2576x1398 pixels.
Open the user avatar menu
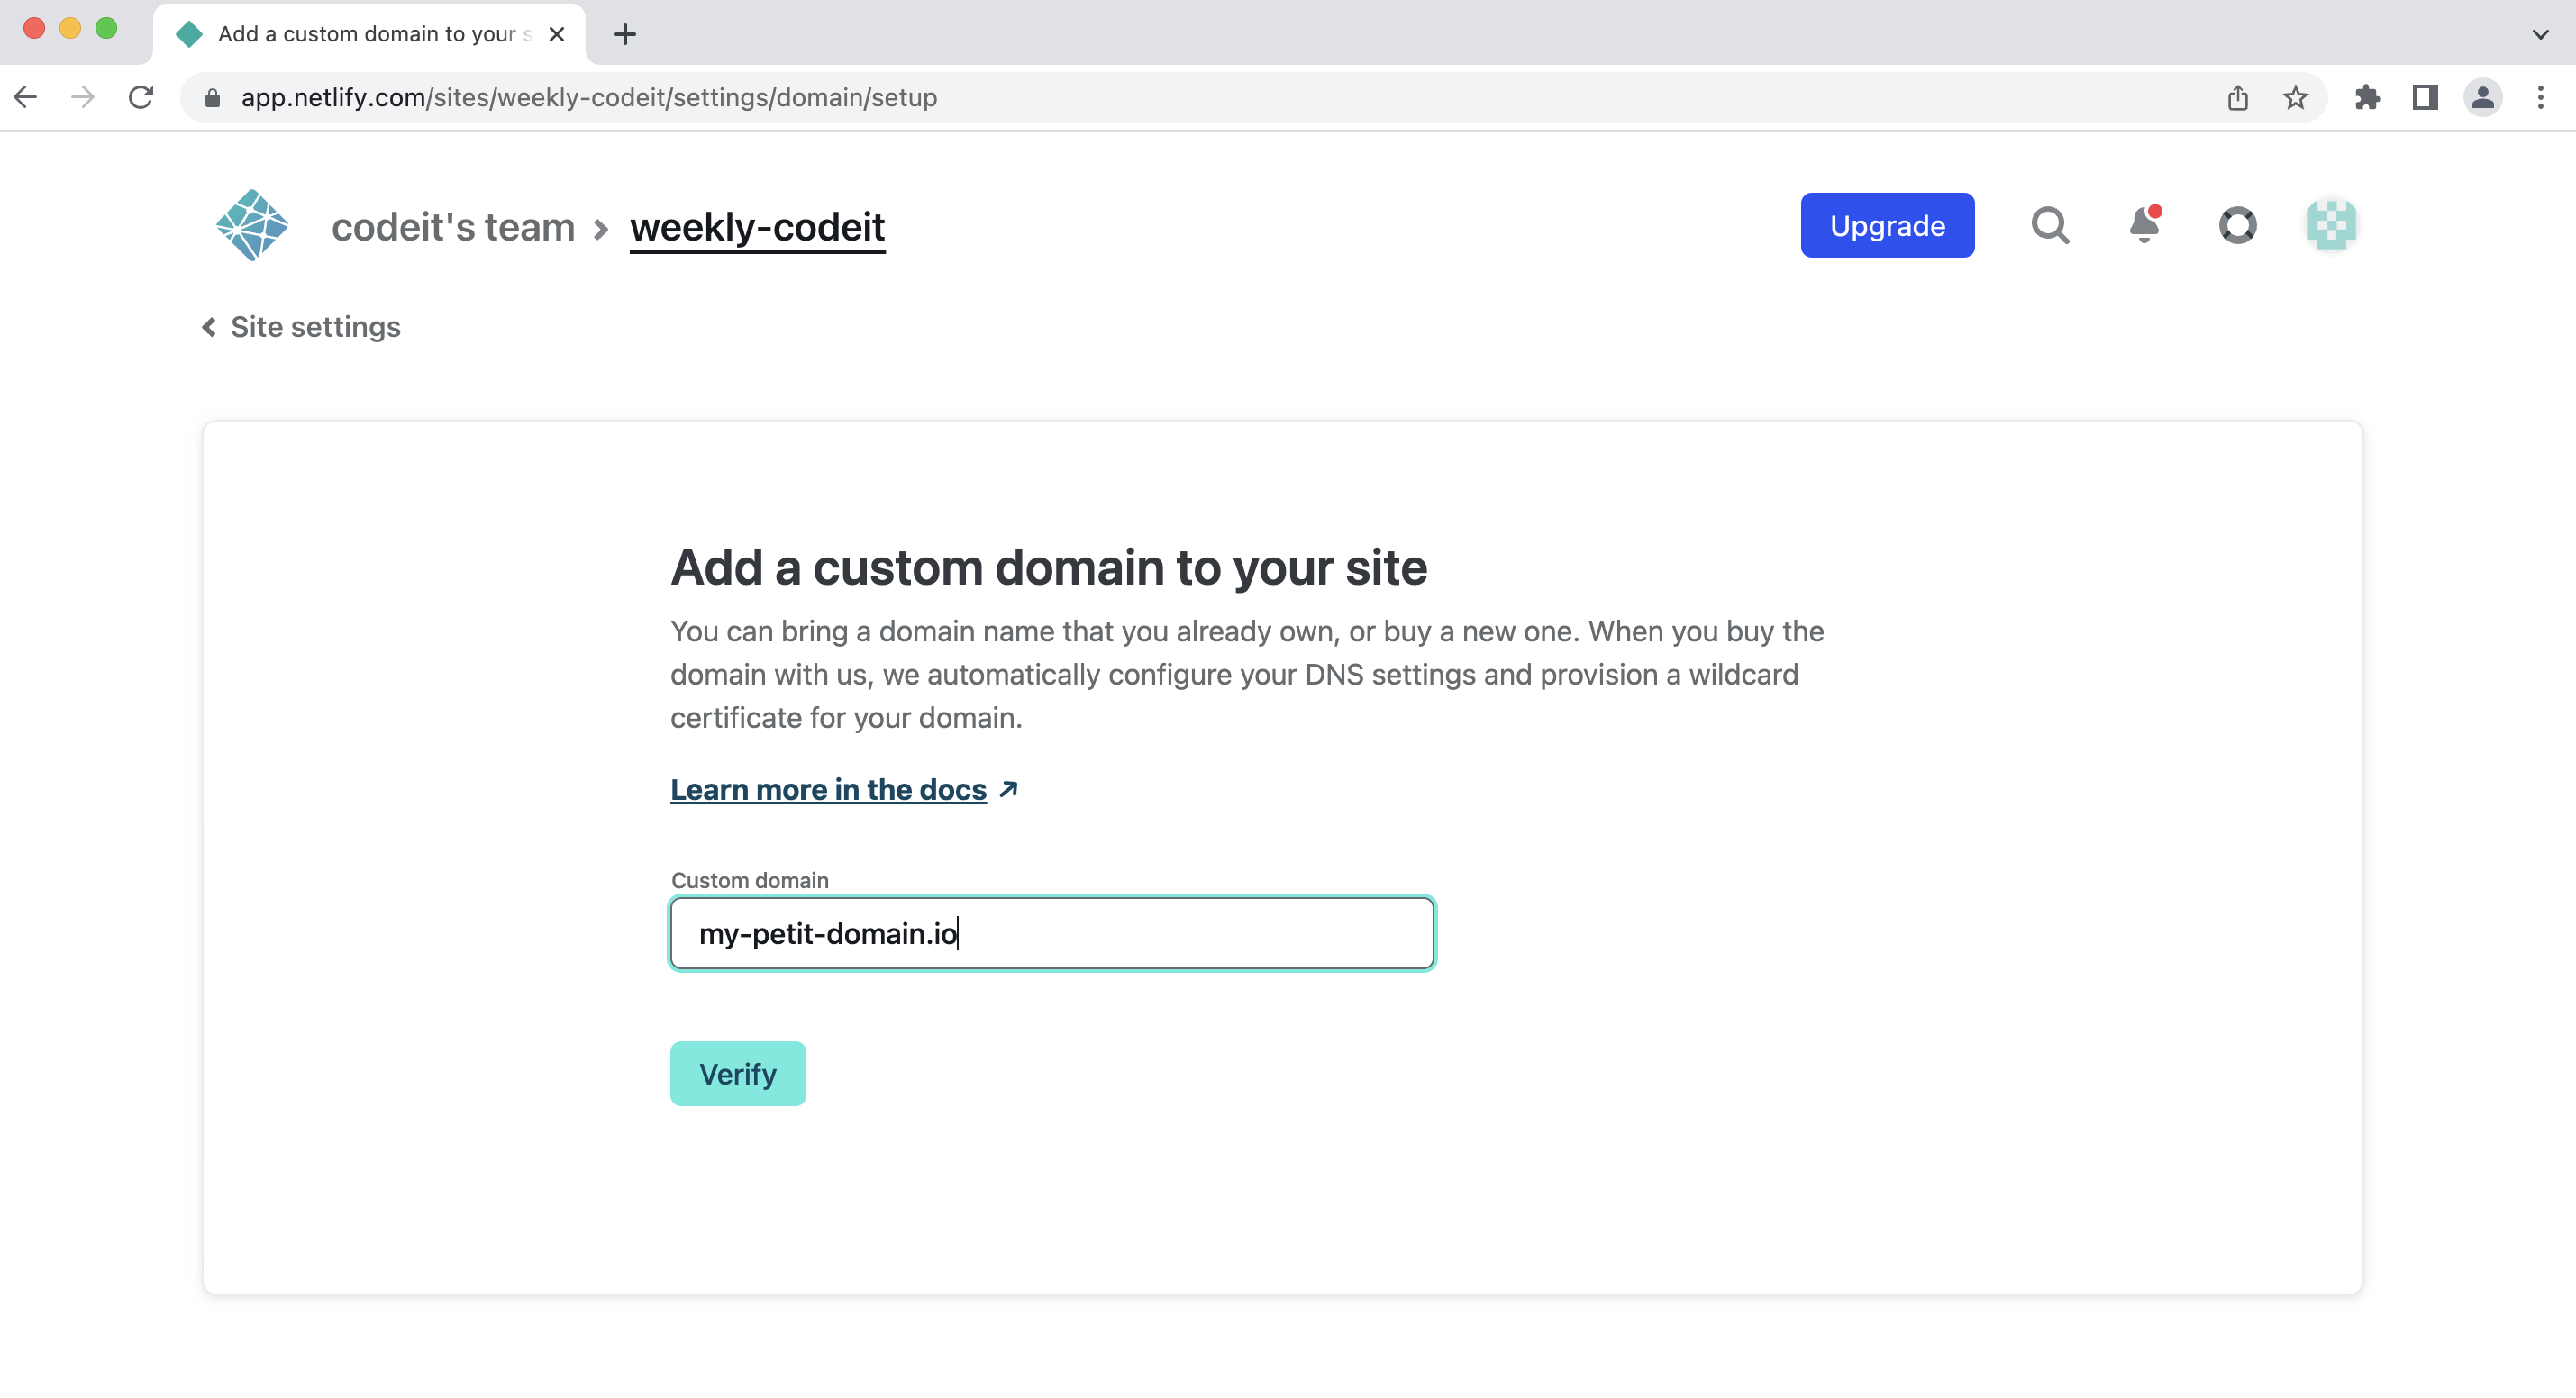(x=2331, y=226)
